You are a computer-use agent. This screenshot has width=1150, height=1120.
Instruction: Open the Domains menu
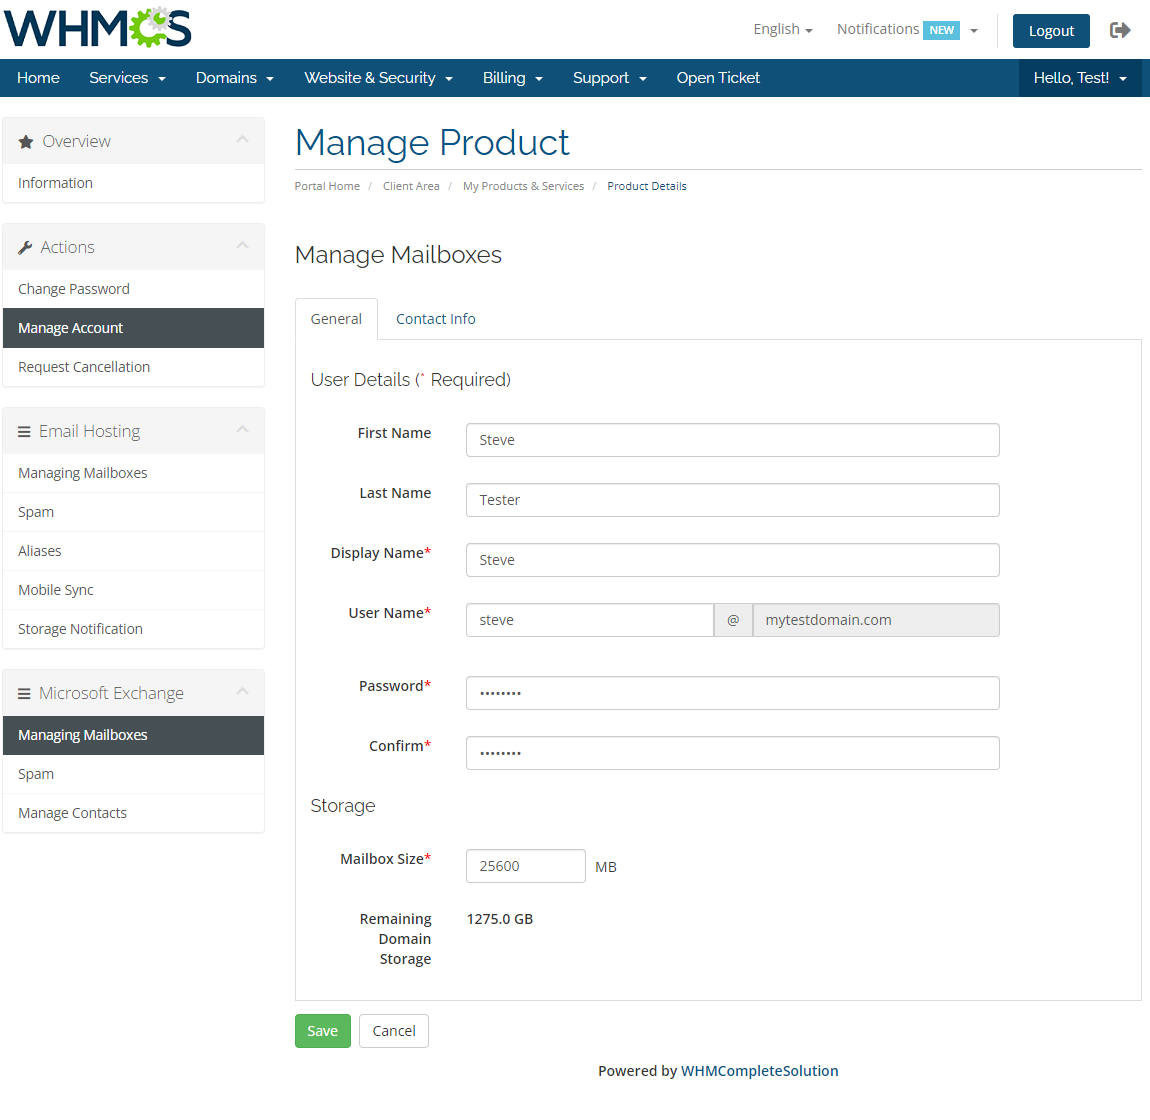235,78
